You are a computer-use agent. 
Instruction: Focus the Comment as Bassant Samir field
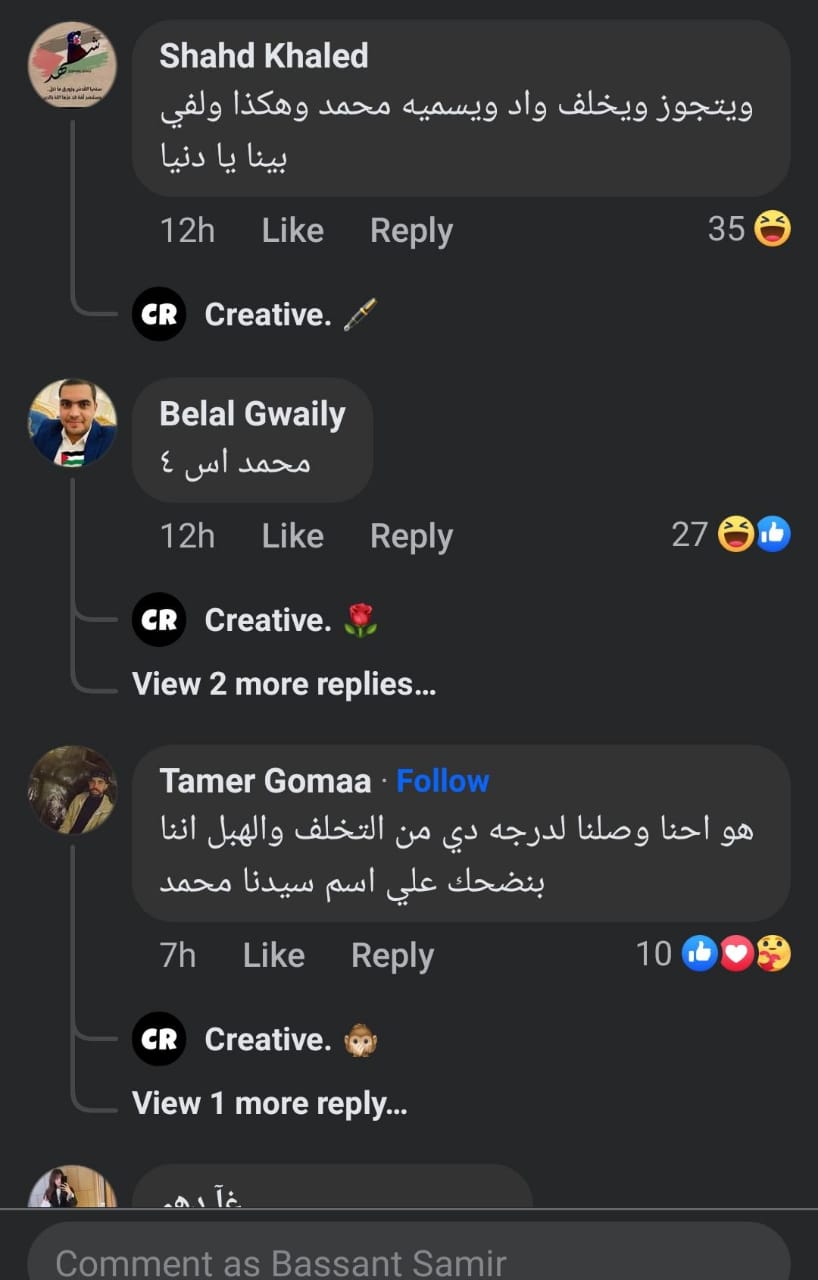click(408, 1262)
